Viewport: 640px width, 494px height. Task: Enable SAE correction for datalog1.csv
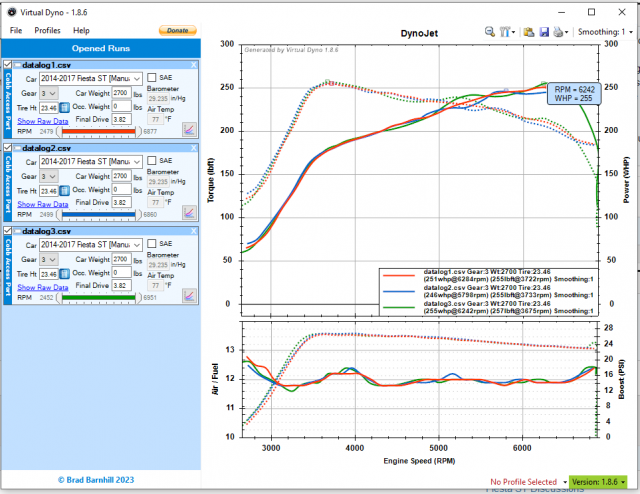pos(151,77)
